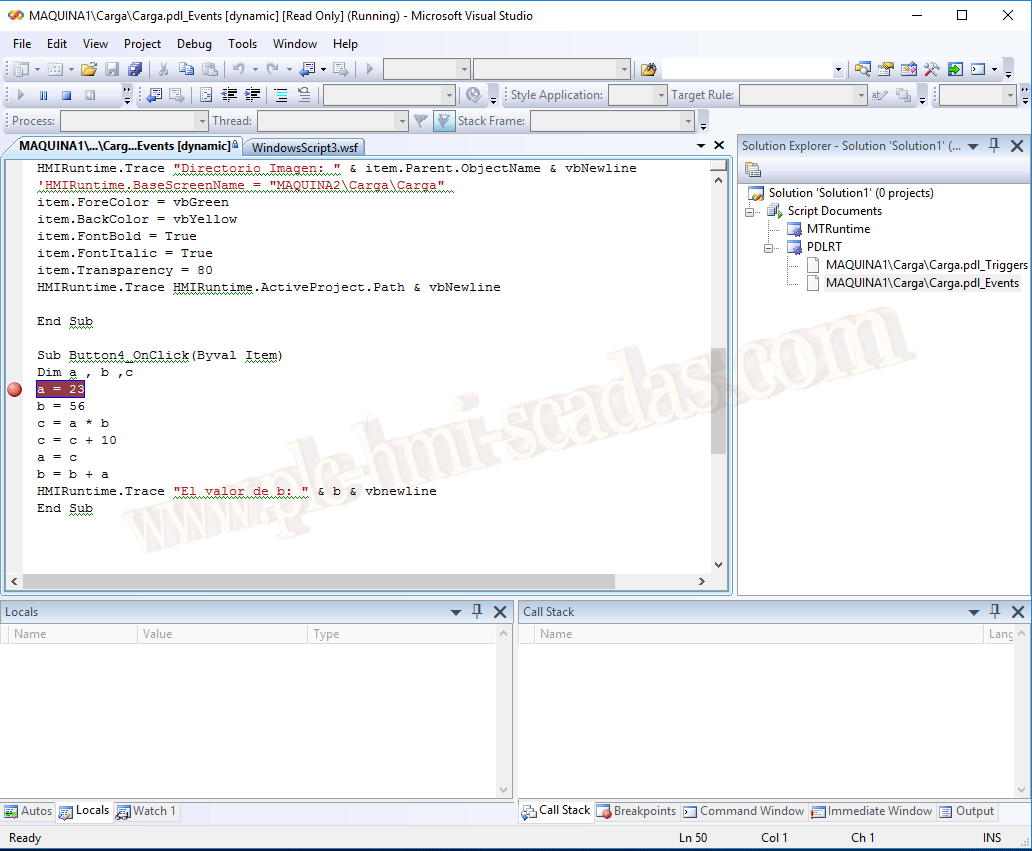Click the Increase Indent icon
Image resolution: width=1032 pixels, height=851 pixels.
tap(250, 95)
